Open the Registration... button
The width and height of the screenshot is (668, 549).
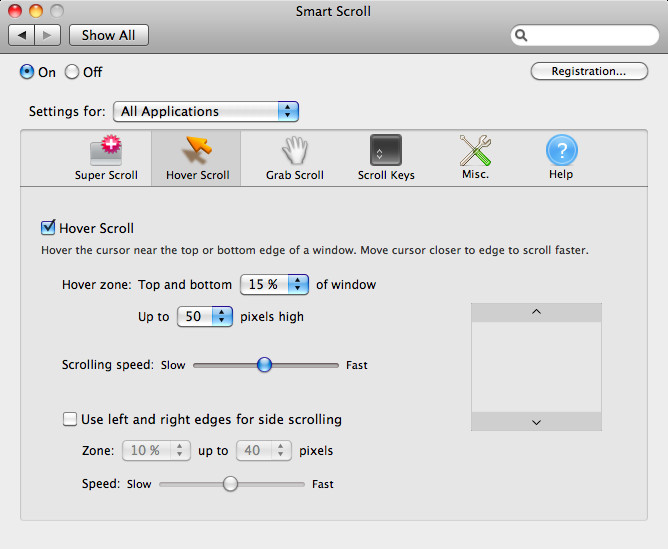pos(589,71)
